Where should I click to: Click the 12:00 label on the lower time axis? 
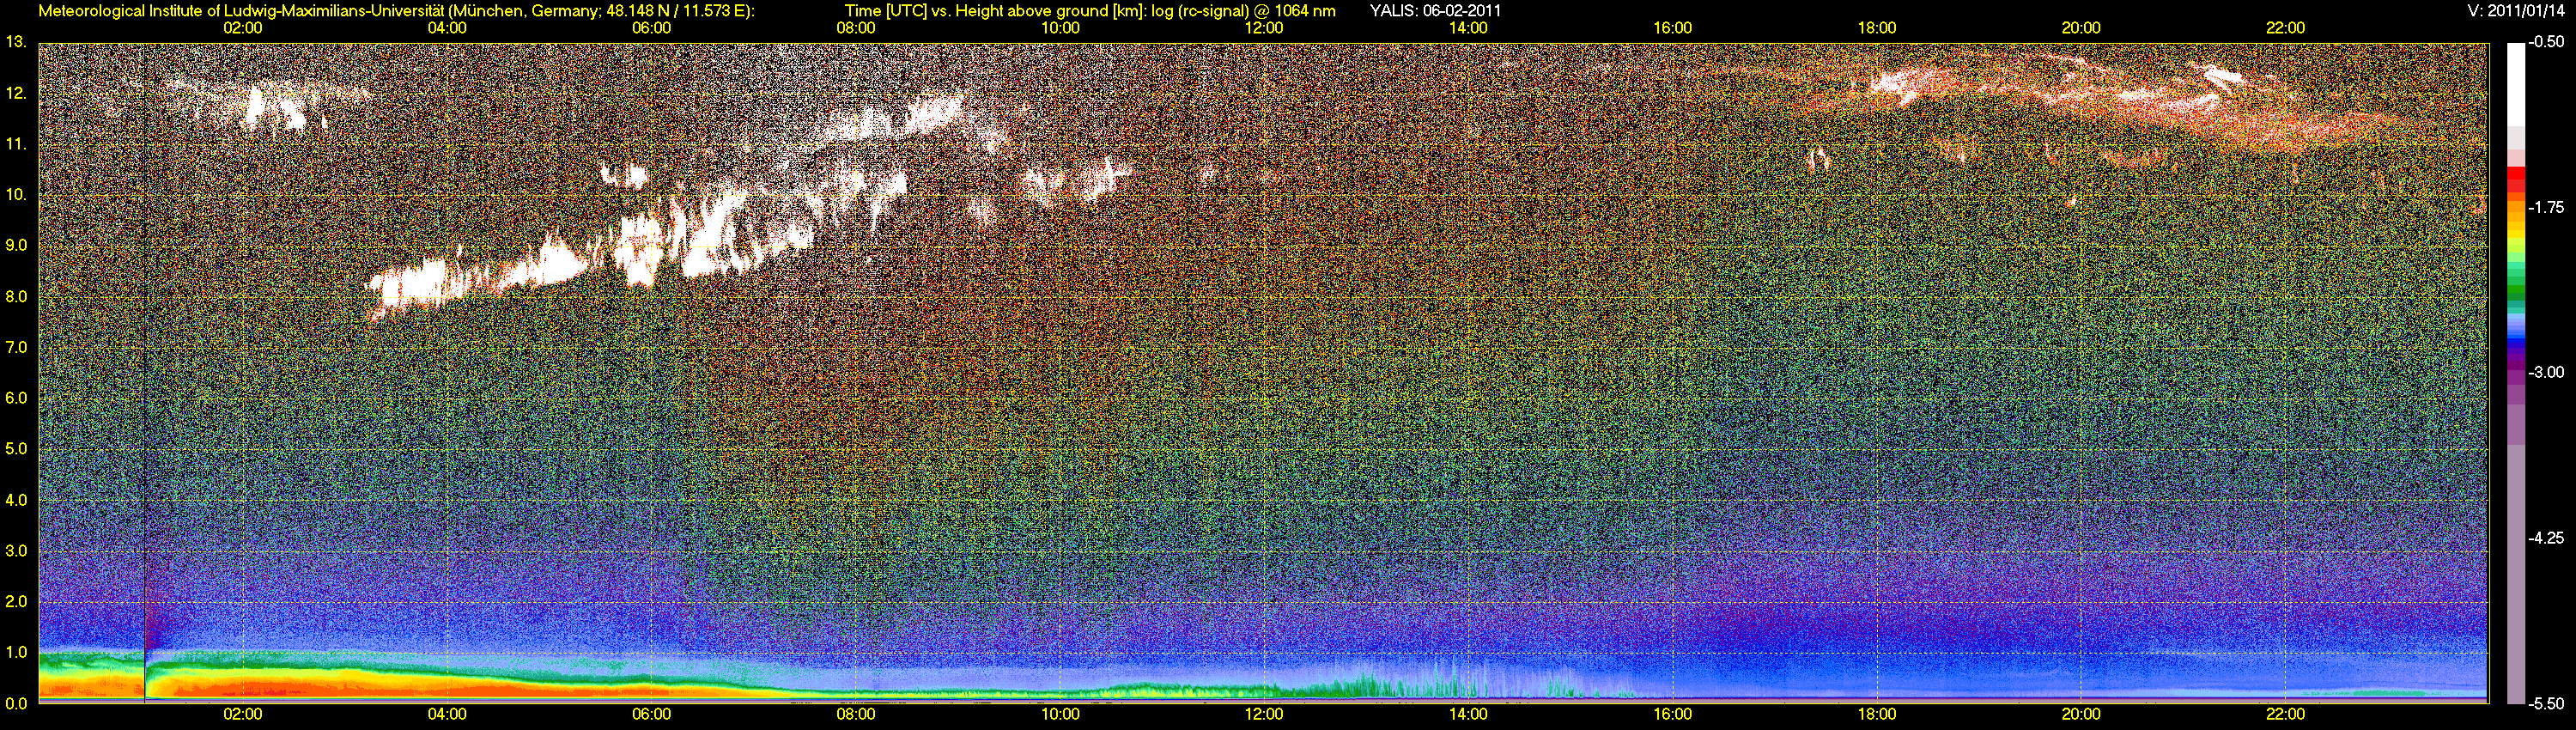(x=1264, y=715)
